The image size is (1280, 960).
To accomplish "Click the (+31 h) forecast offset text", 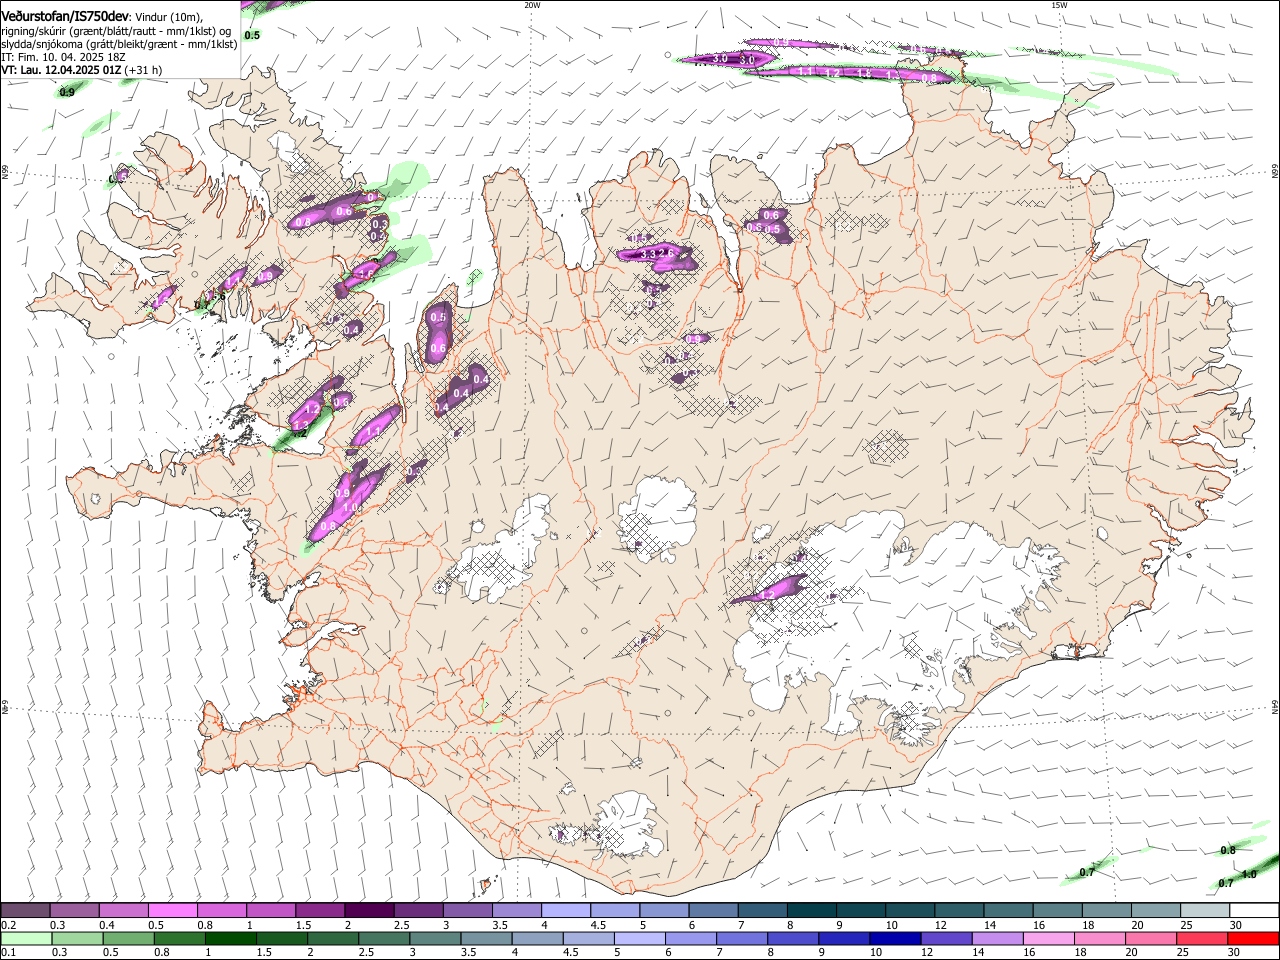I will [x=144, y=70].
